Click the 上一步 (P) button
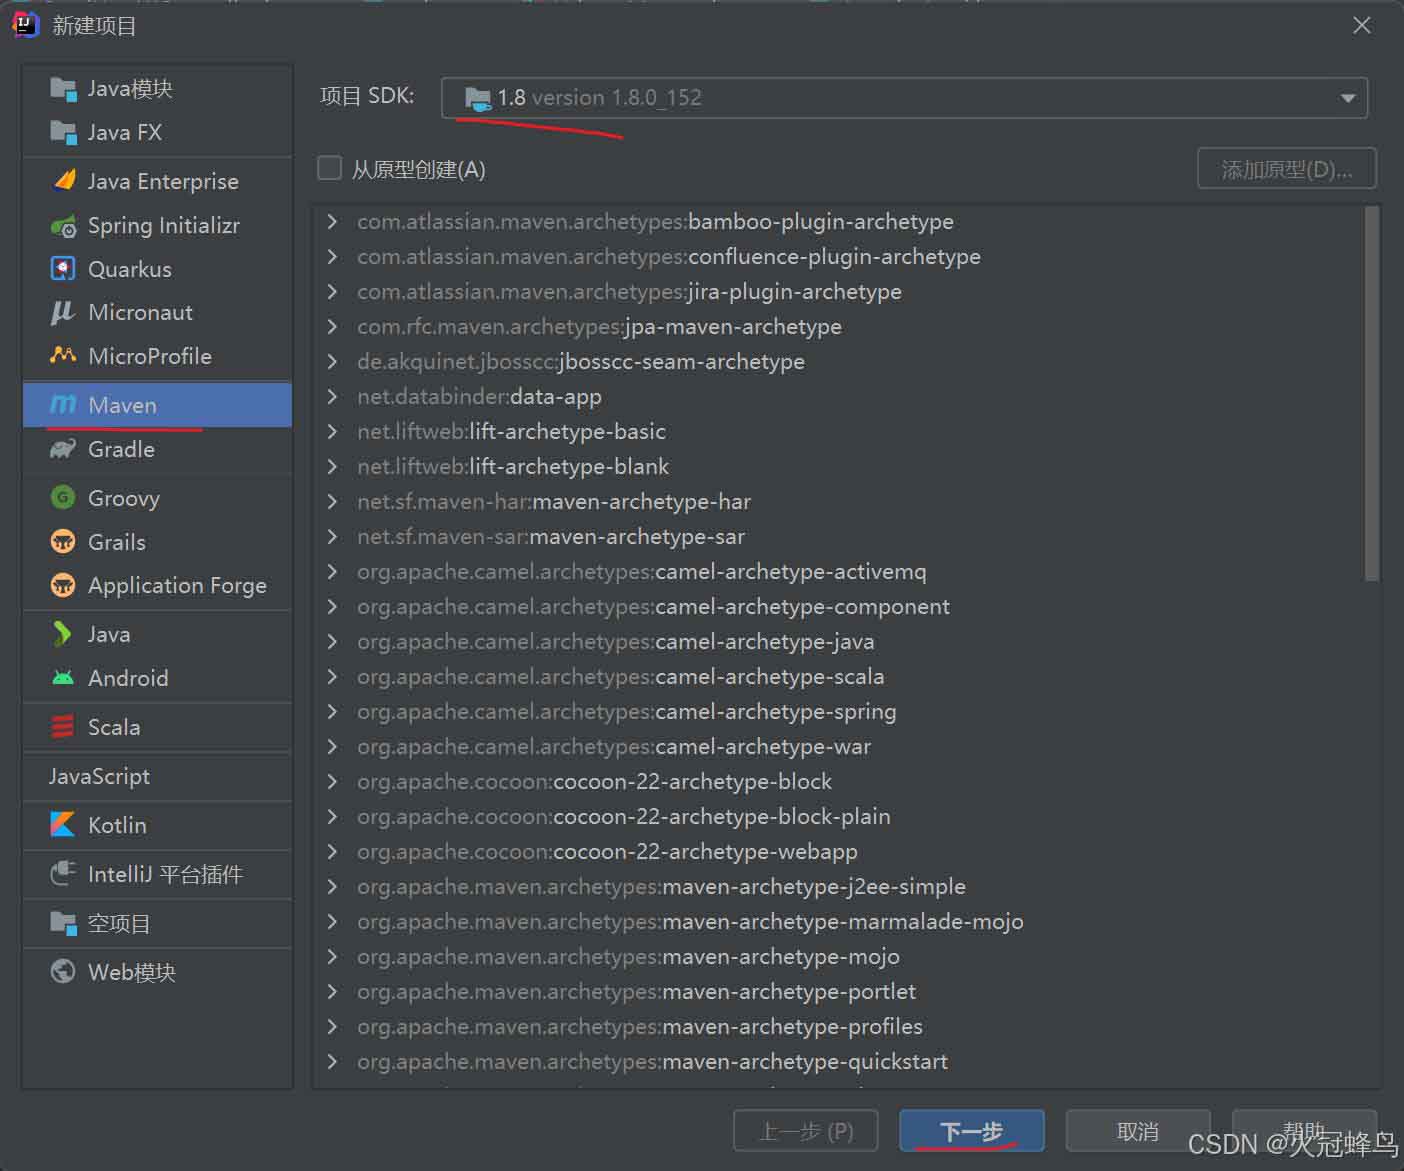Image resolution: width=1404 pixels, height=1171 pixels. click(806, 1131)
